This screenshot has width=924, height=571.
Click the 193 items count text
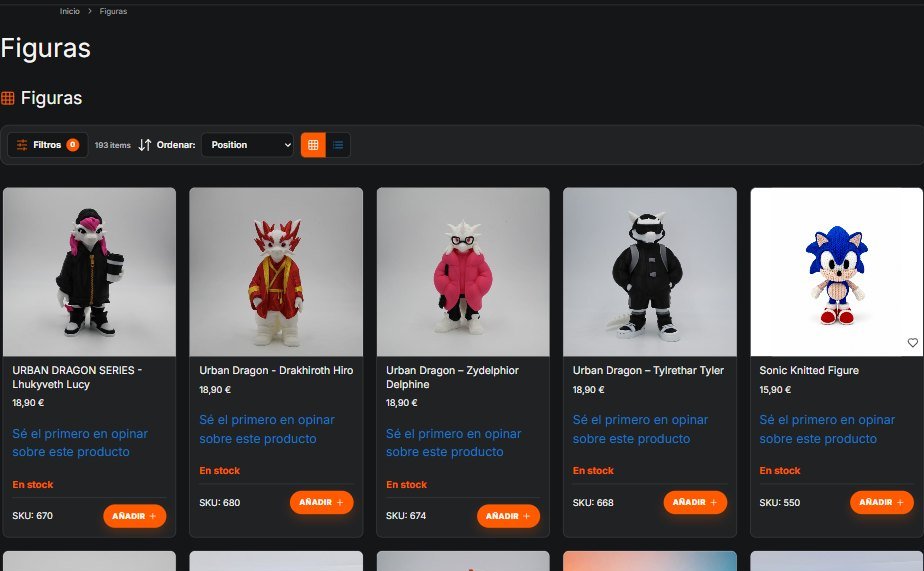coord(113,145)
